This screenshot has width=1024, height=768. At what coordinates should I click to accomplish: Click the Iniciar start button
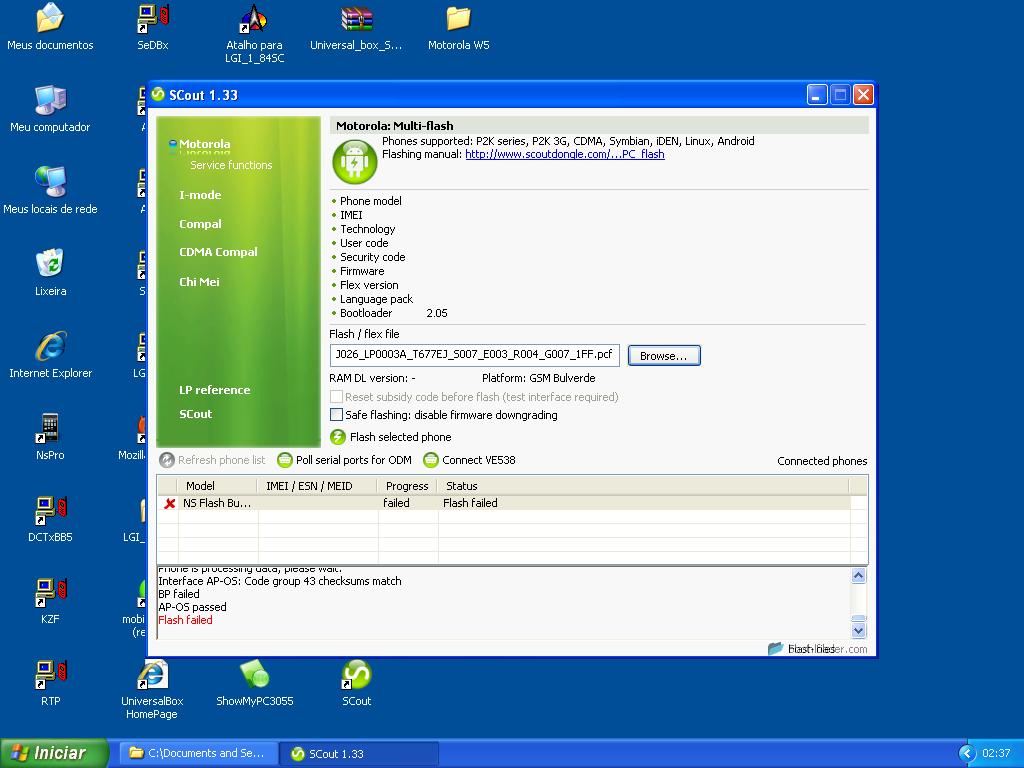click(x=55, y=753)
